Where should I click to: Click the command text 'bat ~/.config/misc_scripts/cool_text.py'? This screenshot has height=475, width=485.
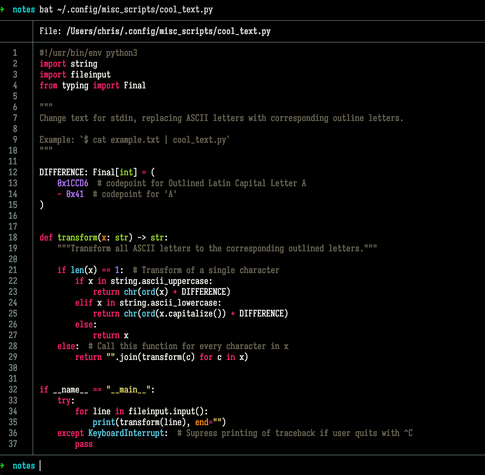126,10
